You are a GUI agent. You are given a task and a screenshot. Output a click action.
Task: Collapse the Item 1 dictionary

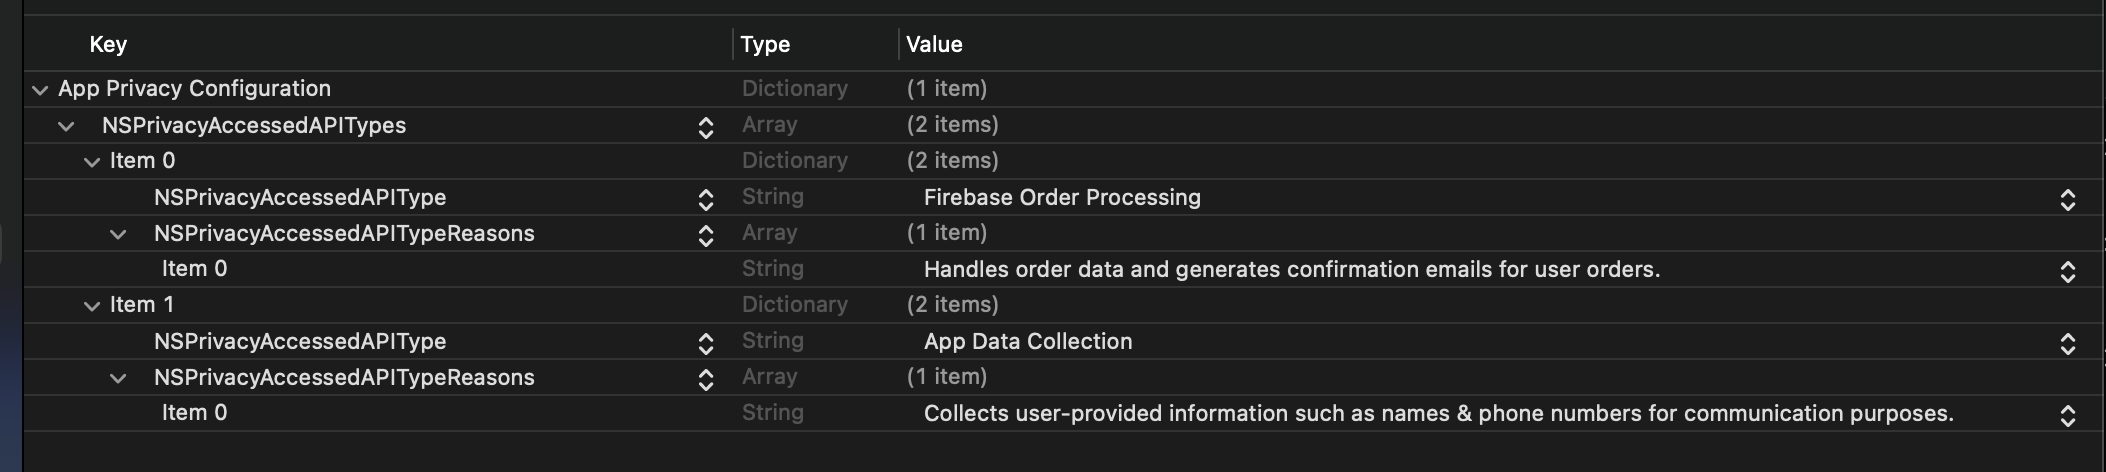(92, 306)
